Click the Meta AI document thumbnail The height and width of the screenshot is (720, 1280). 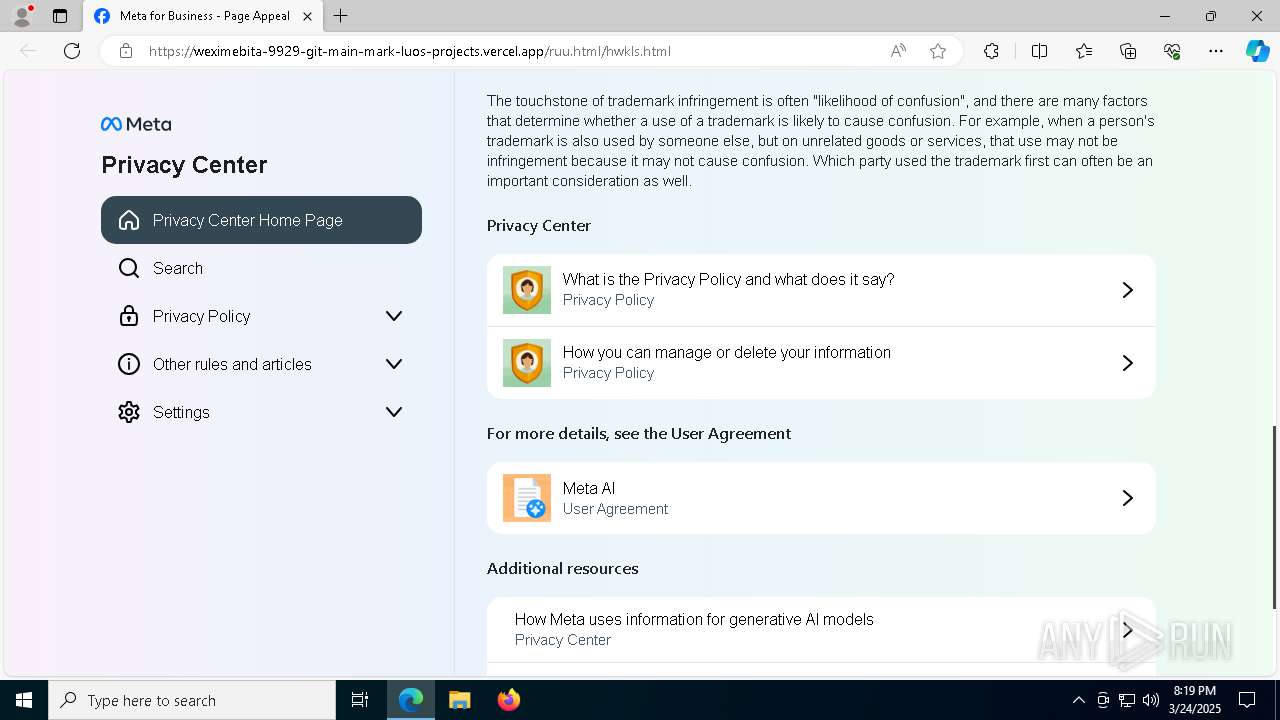tap(527, 498)
